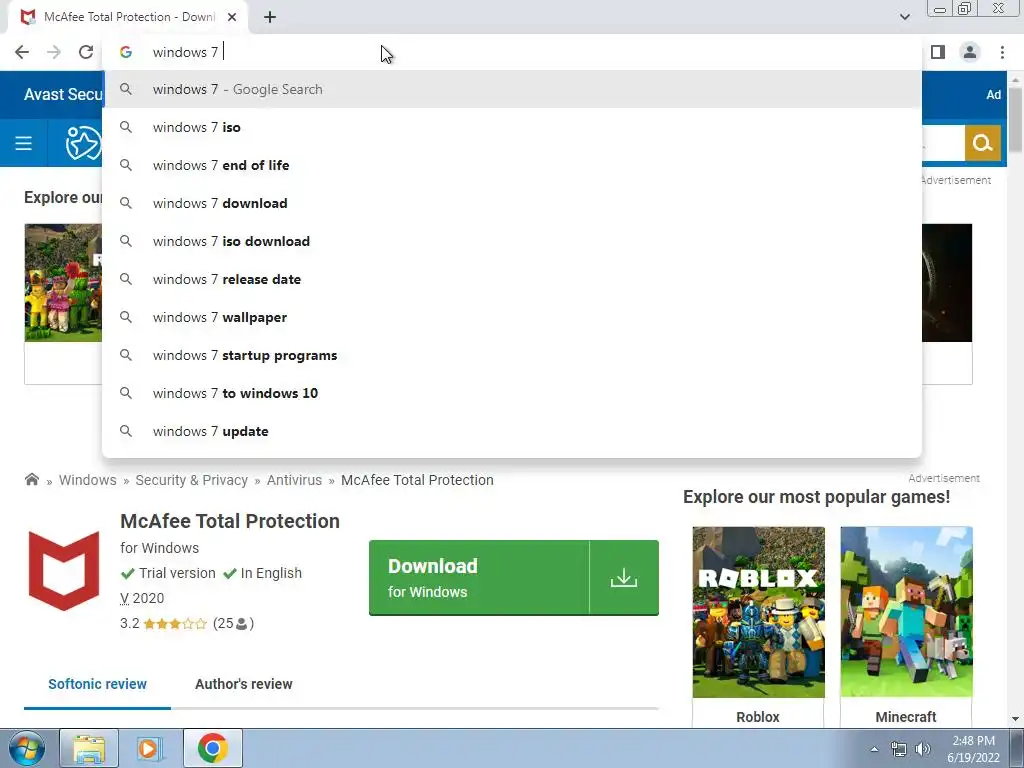Open the Security & Privacy breadcrumb link
The width and height of the screenshot is (1024, 768).
pyautogui.click(x=191, y=480)
